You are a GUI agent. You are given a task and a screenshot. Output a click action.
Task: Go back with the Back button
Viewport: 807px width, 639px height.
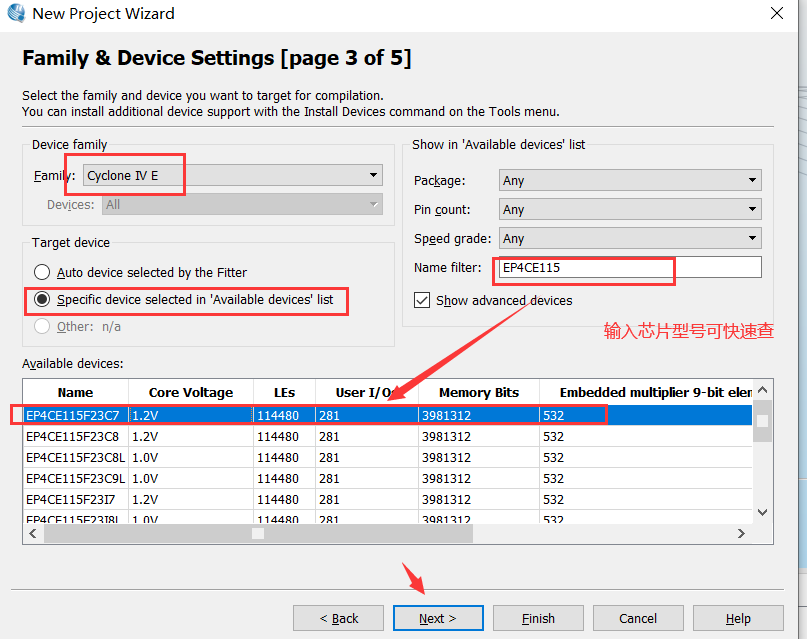[x=339, y=618]
